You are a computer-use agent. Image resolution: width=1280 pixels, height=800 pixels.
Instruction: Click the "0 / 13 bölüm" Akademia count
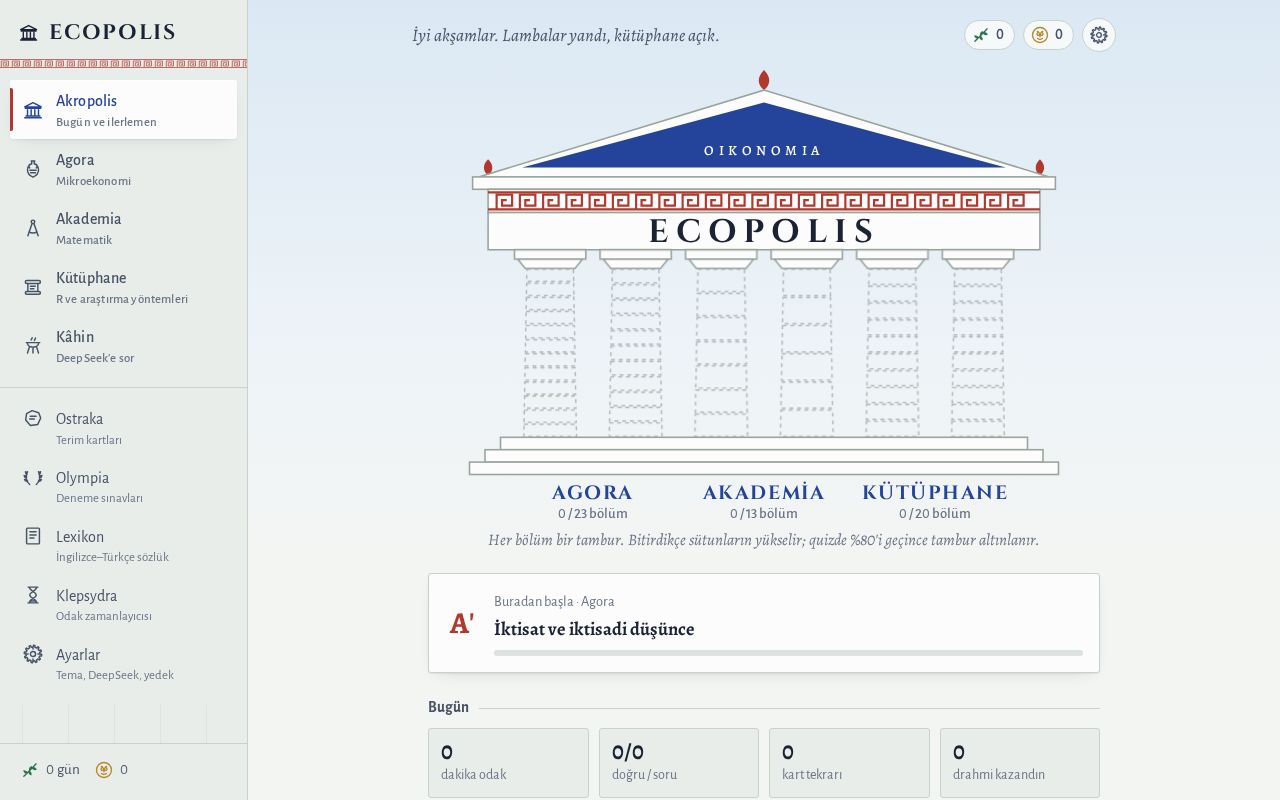(x=764, y=514)
